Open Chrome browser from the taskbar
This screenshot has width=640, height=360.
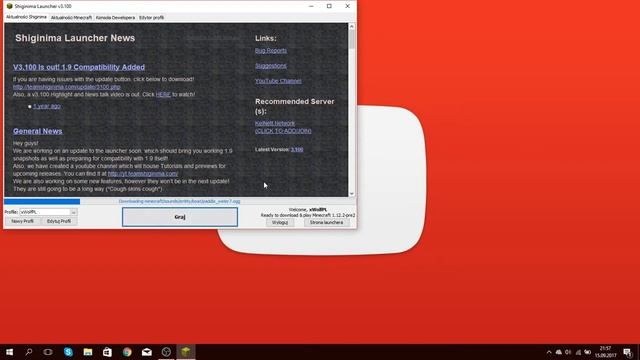pos(127,352)
